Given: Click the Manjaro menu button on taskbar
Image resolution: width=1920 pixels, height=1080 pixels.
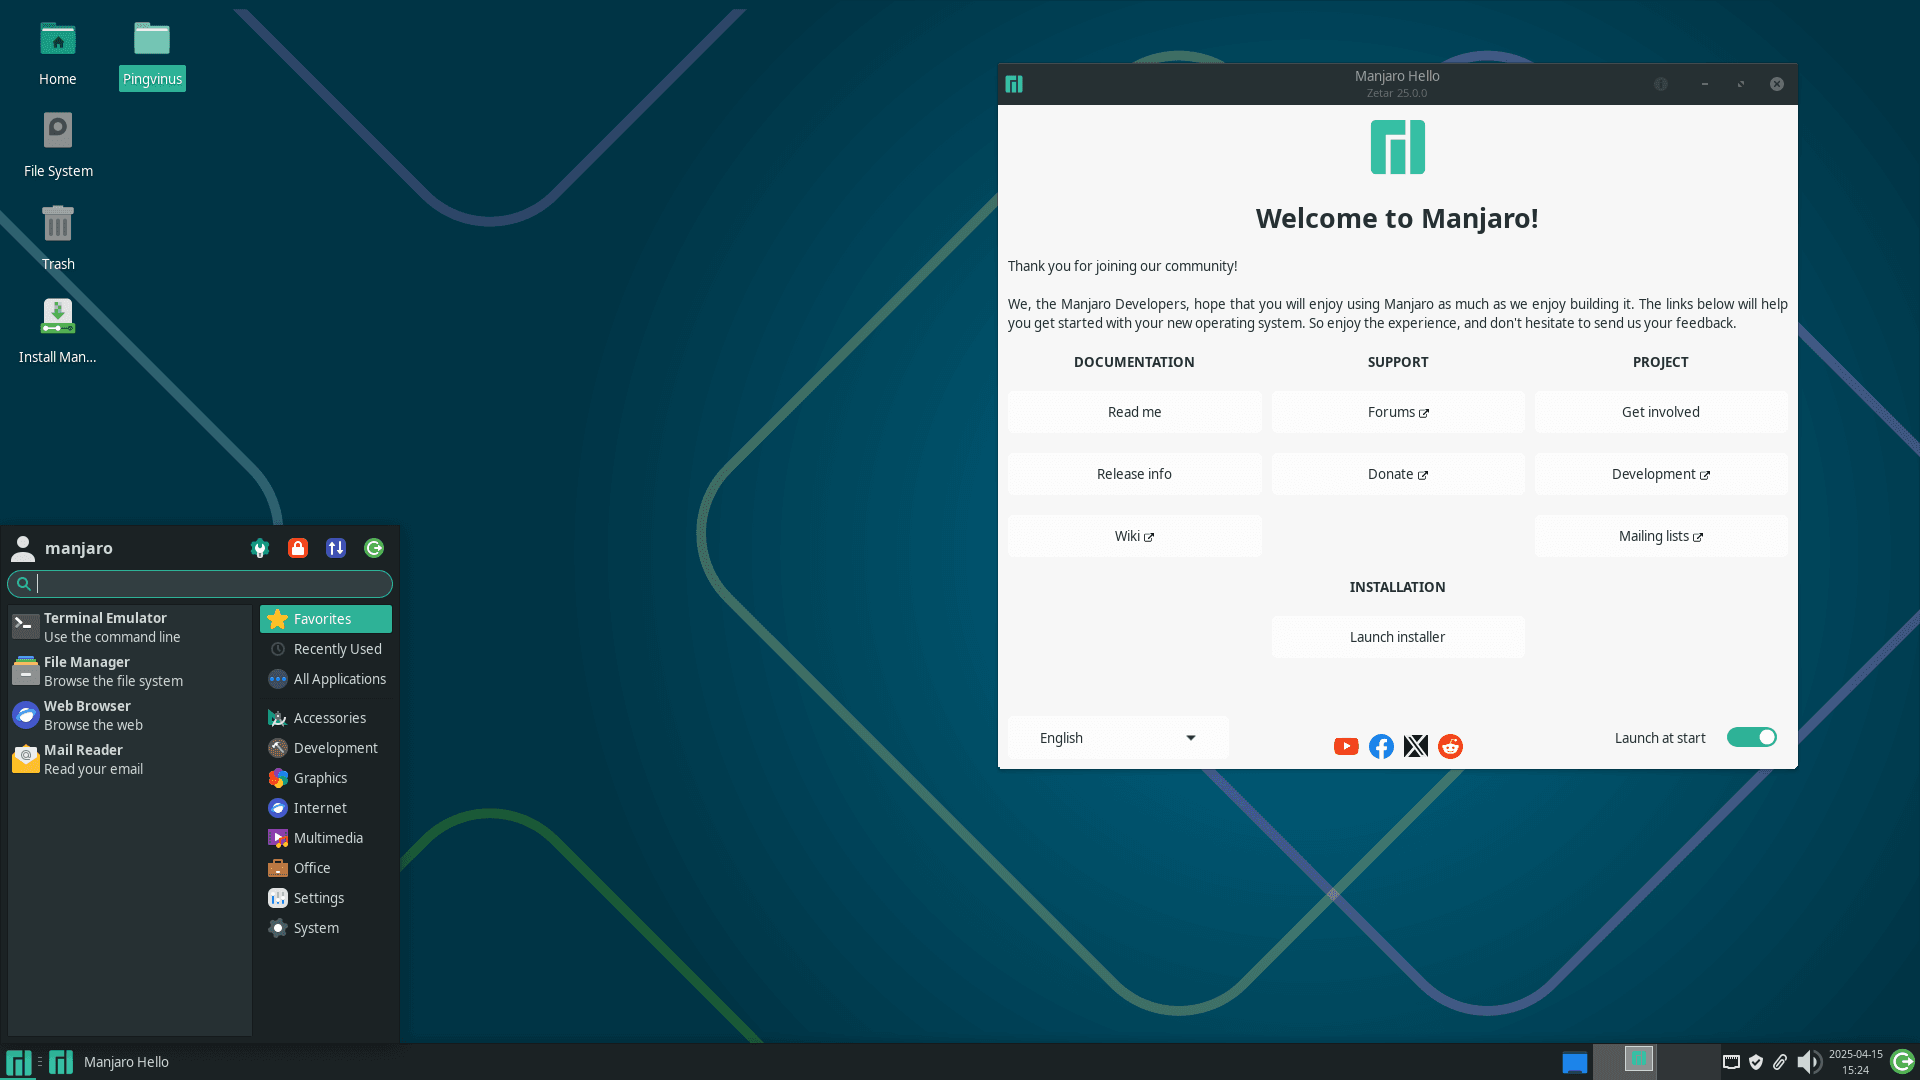Looking at the screenshot, I should point(18,1062).
